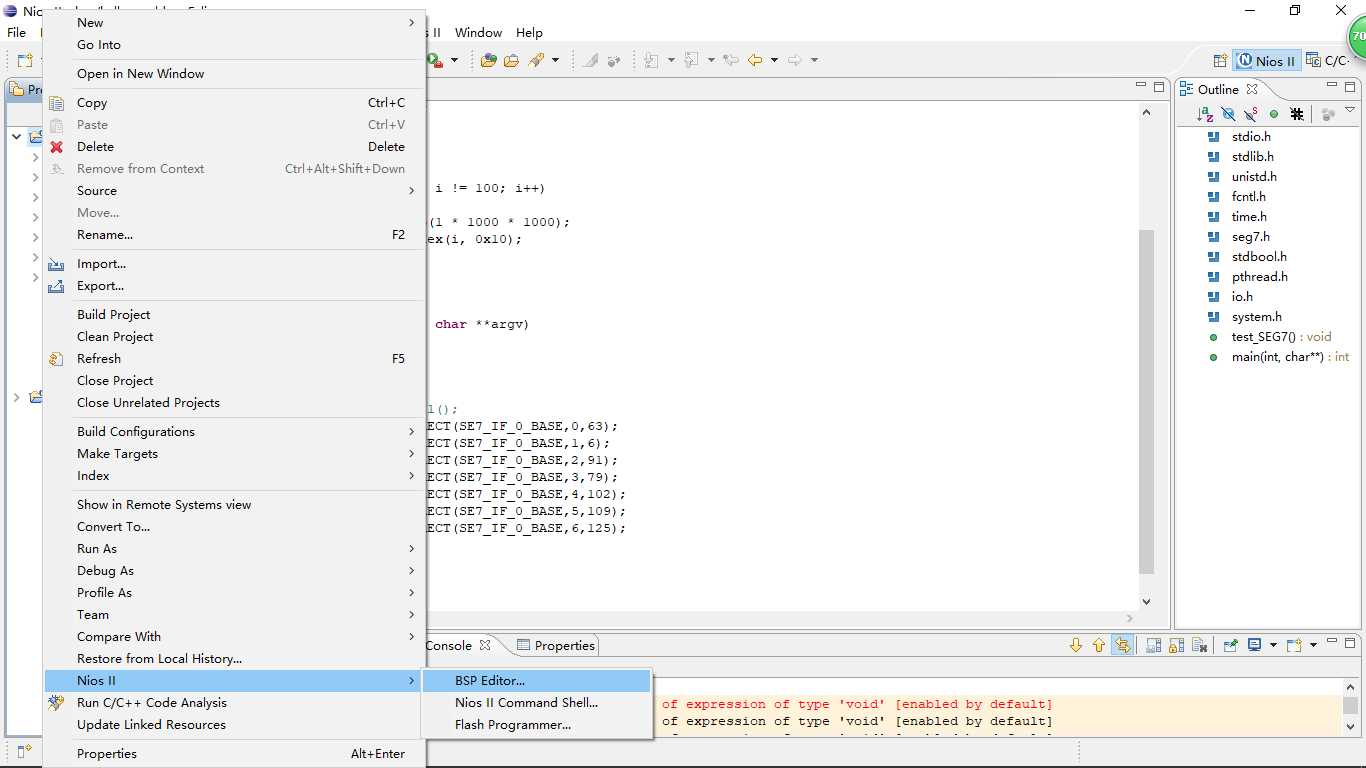
Task: Choose Build Project in context menu
Action: (x=234, y=315)
